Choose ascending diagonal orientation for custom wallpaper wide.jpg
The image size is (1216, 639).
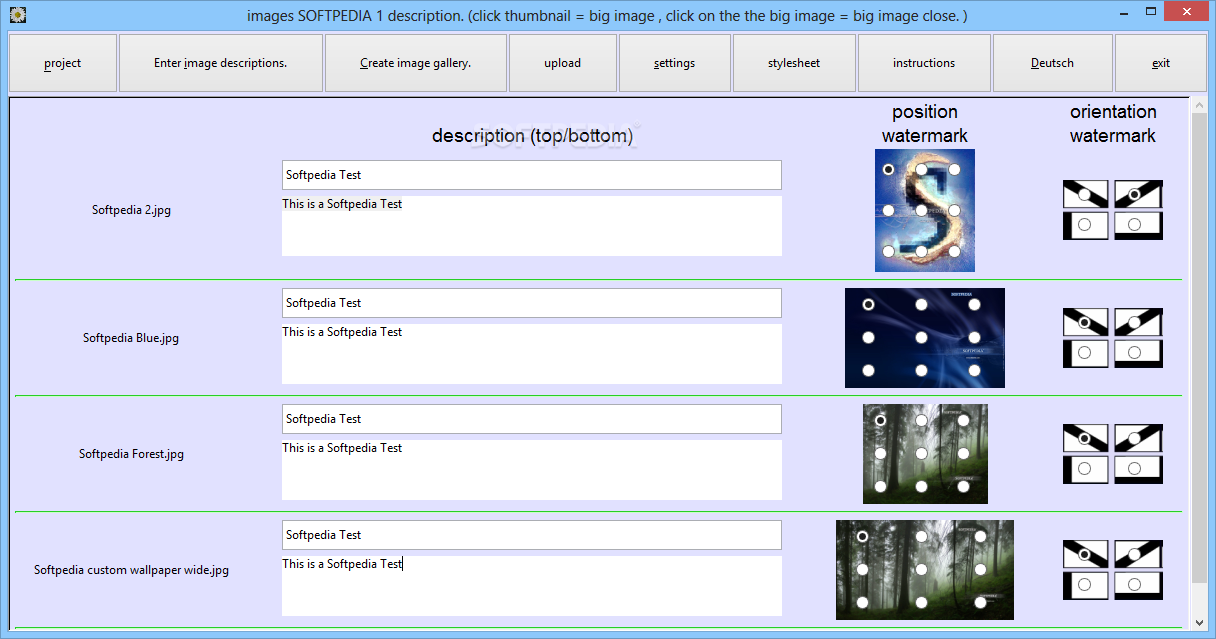point(1134,555)
